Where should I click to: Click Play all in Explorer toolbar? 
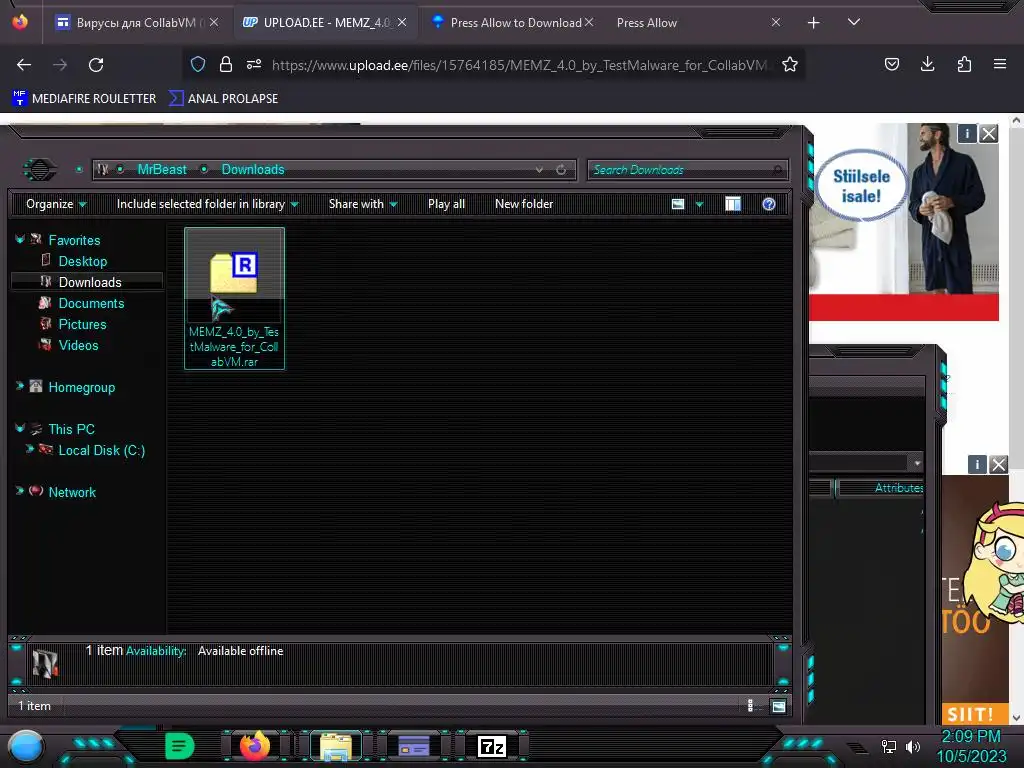coord(447,204)
